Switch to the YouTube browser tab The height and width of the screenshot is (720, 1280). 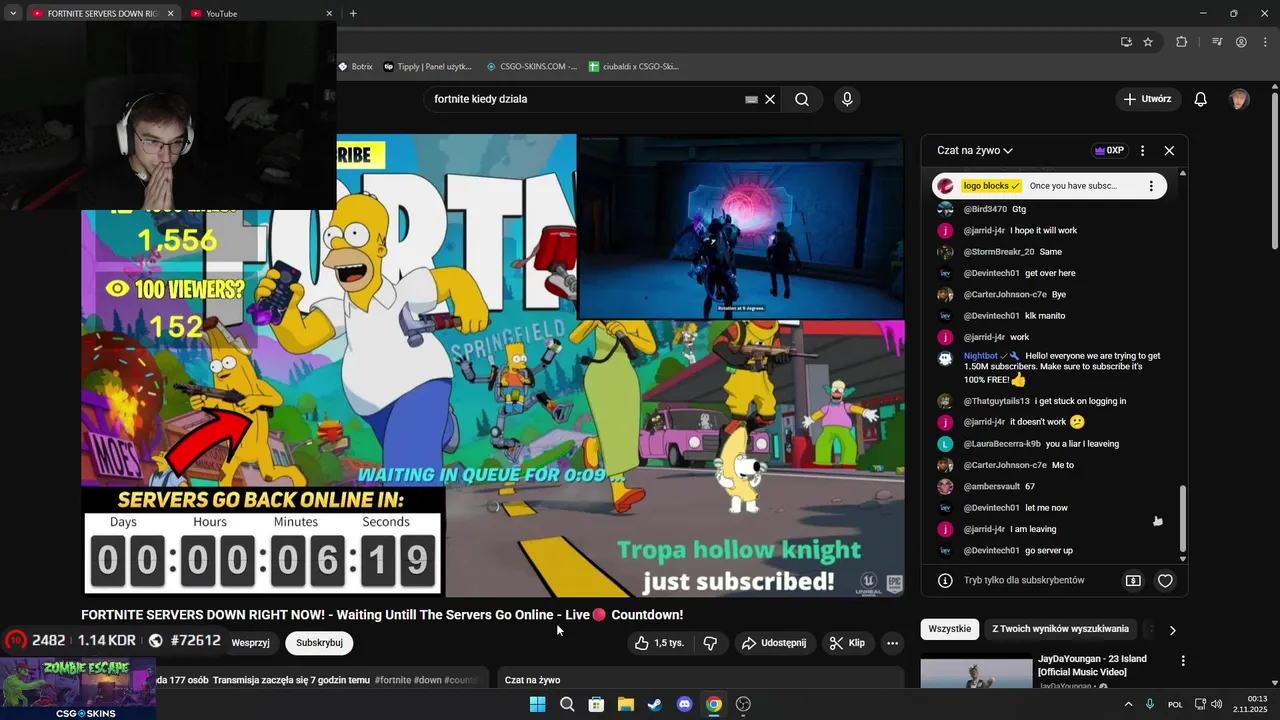(255, 13)
